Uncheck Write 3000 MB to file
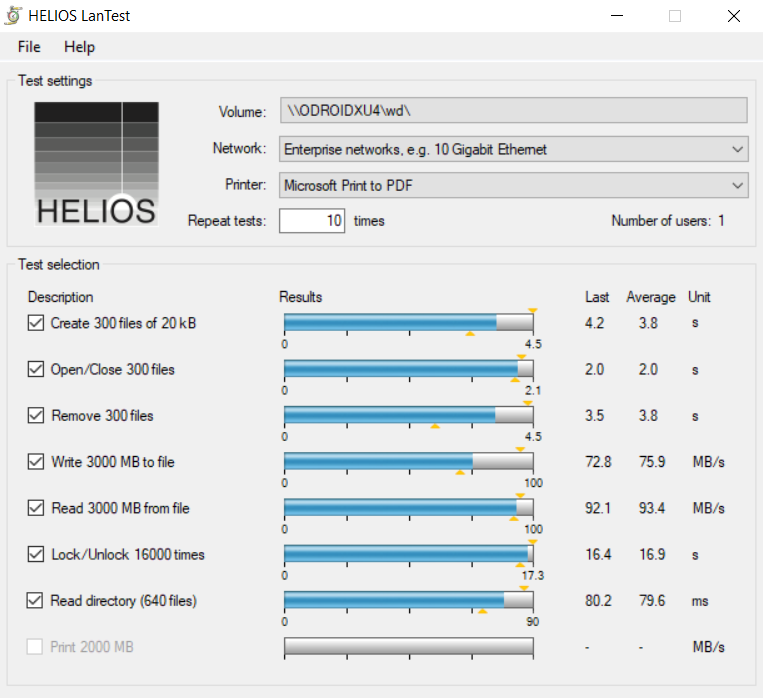The image size is (763, 698). point(36,462)
